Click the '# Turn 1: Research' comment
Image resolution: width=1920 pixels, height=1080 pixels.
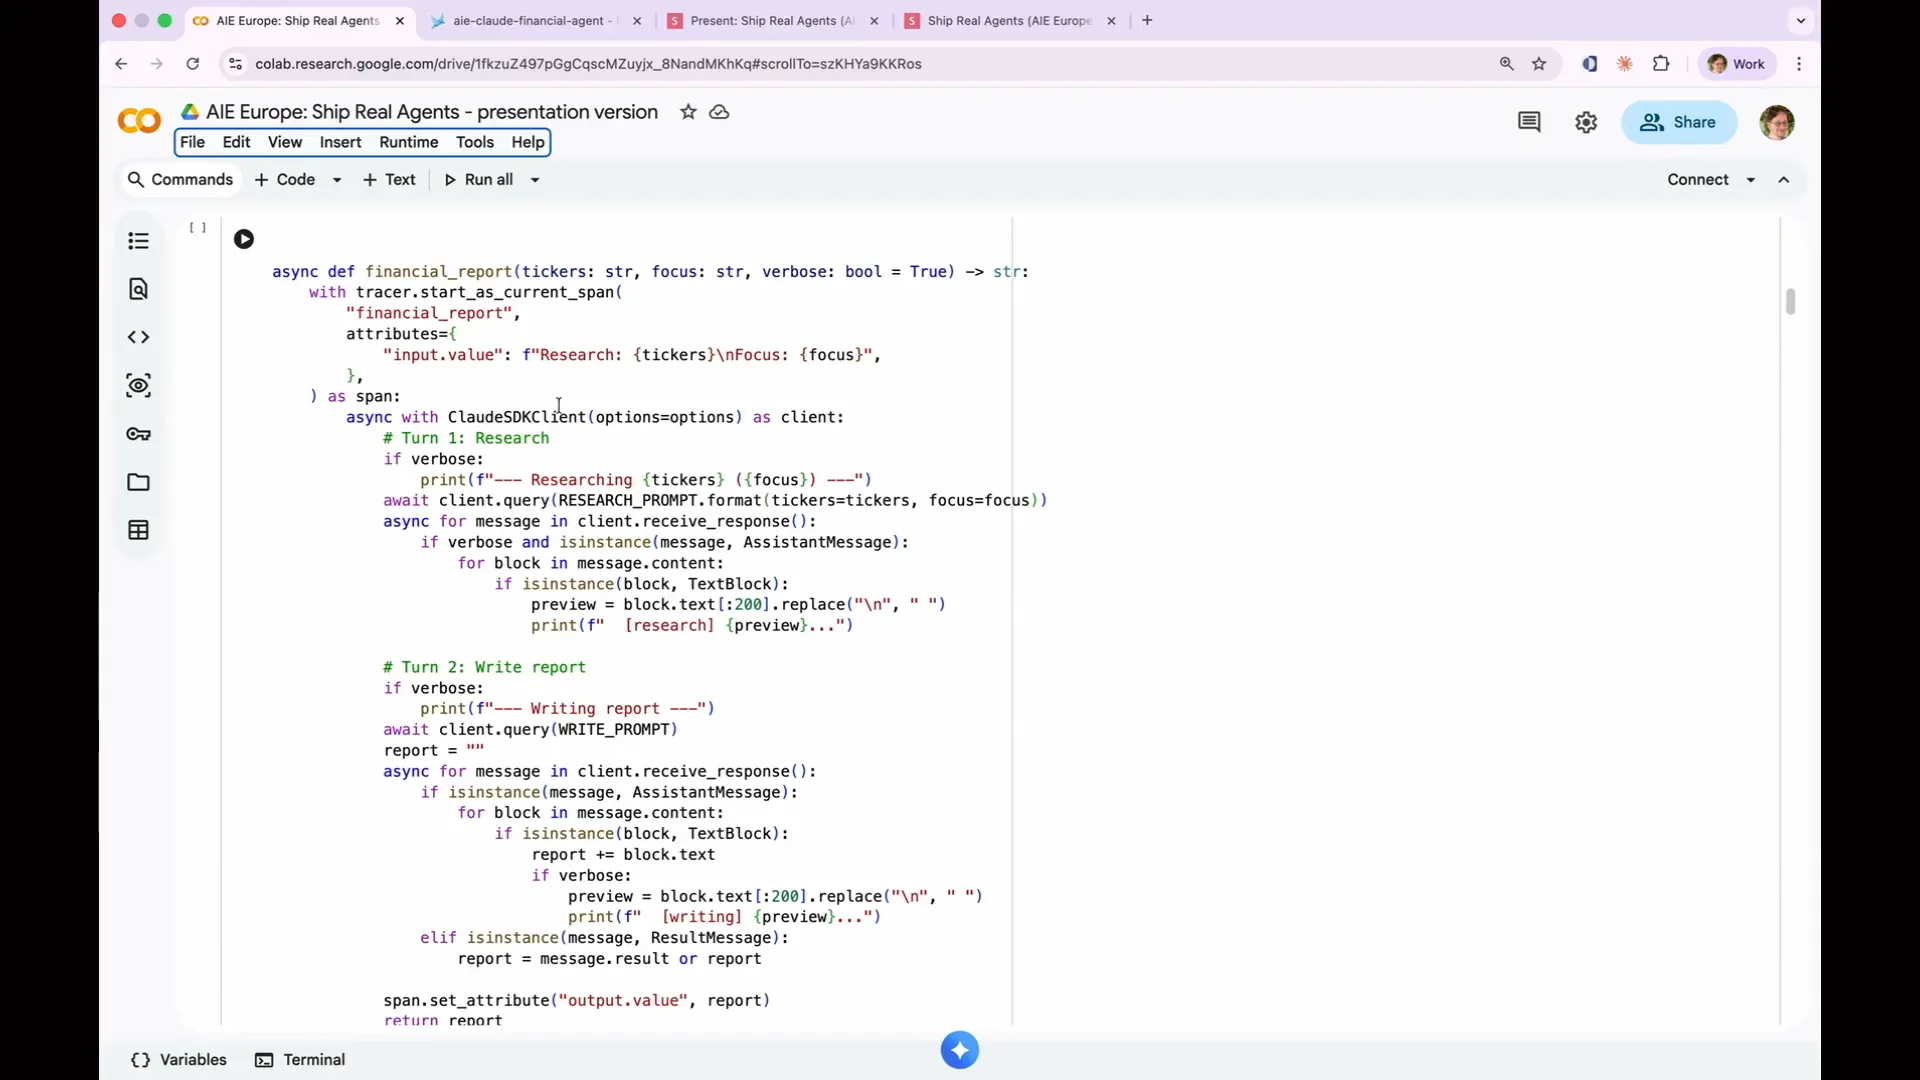(466, 438)
